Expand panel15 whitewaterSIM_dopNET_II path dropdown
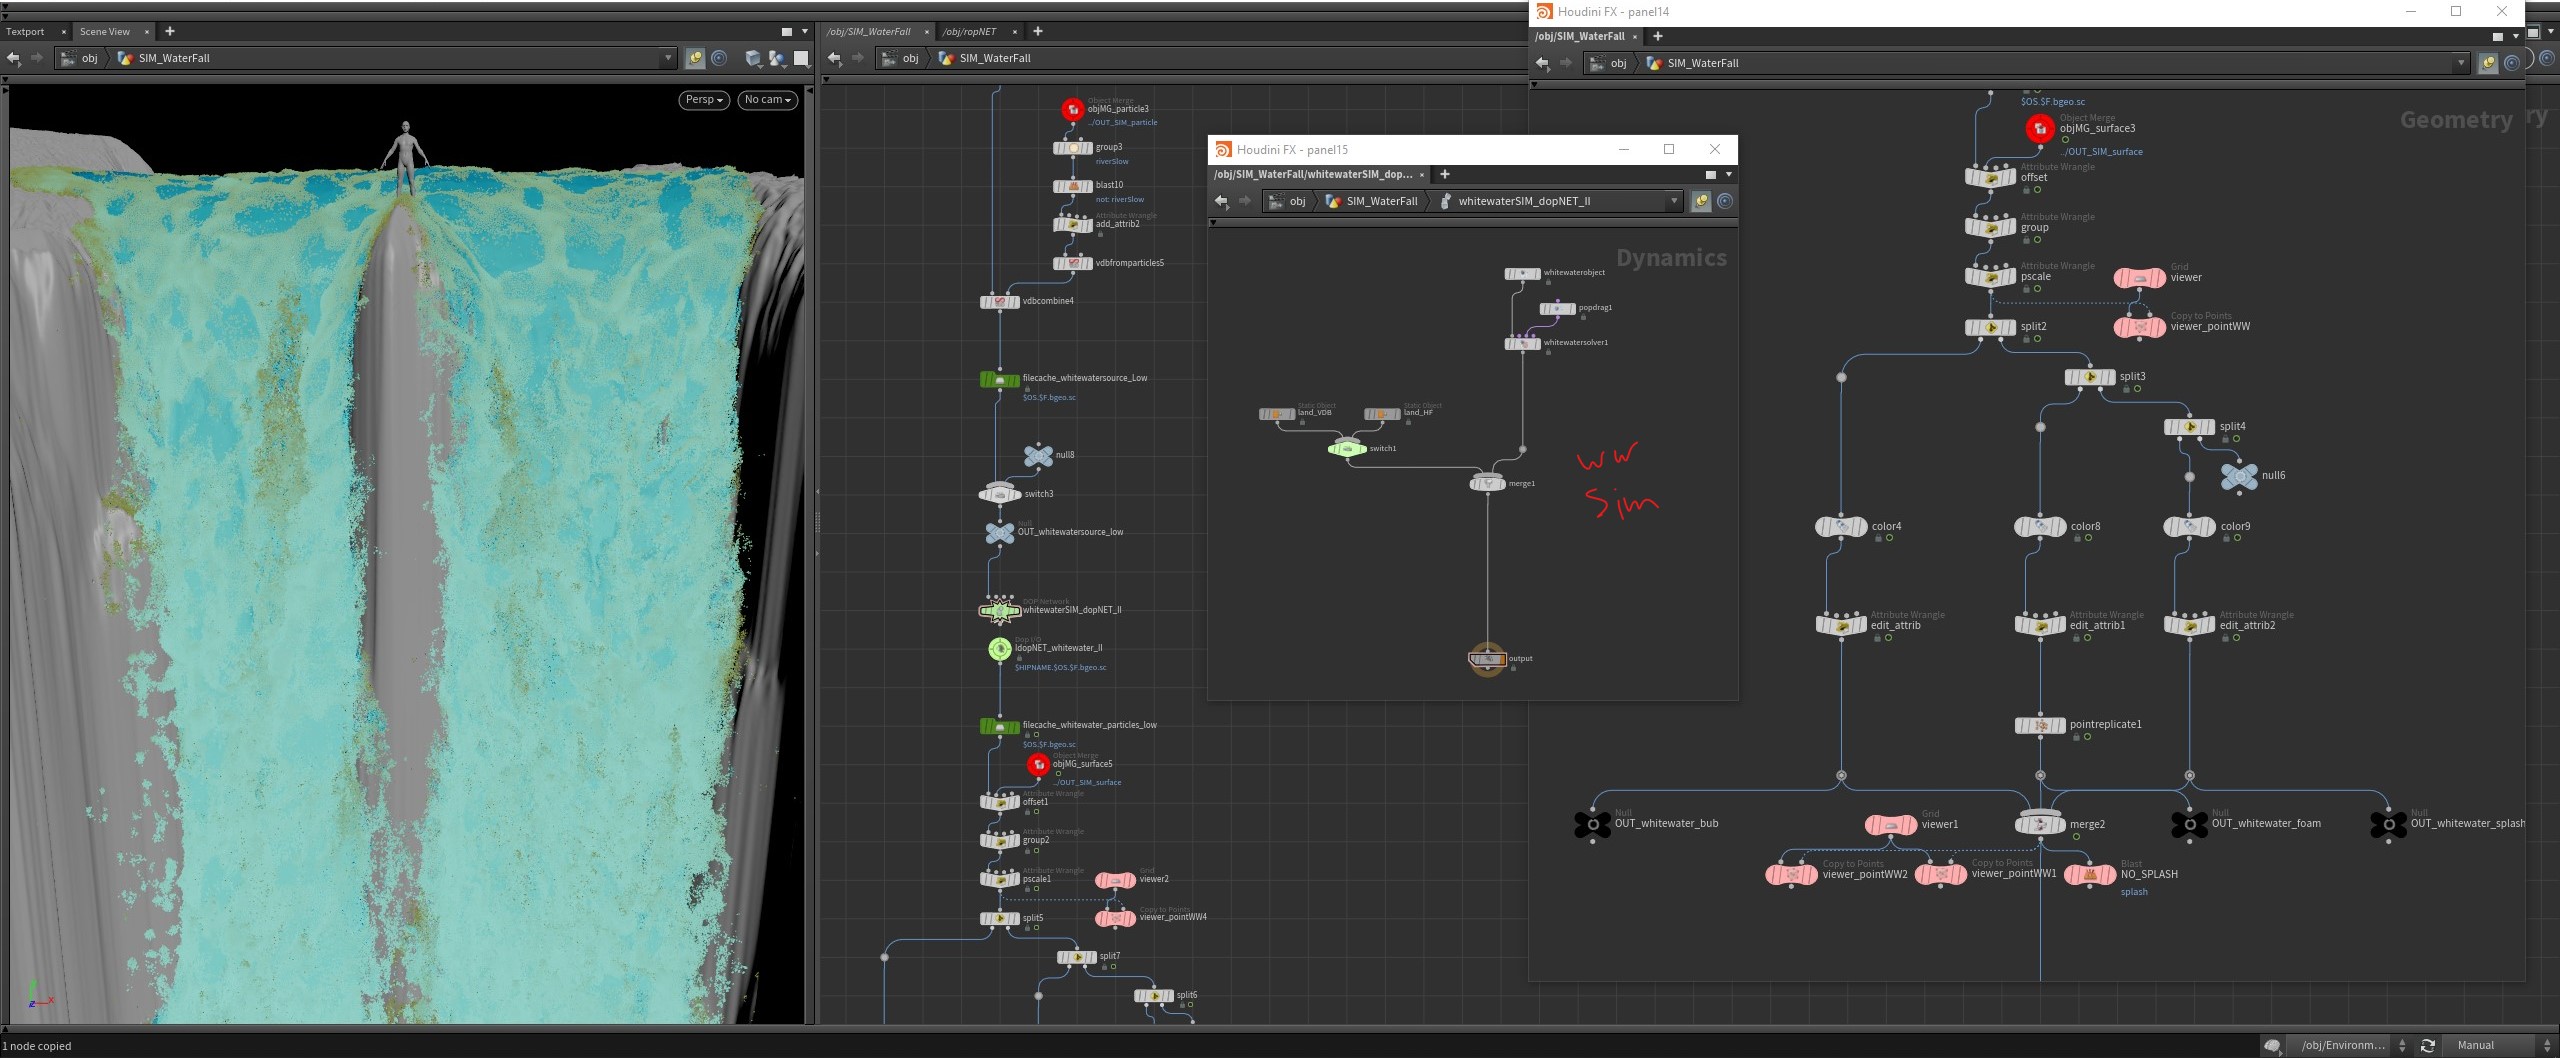The width and height of the screenshot is (2560, 1058). [x=1673, y=201]
